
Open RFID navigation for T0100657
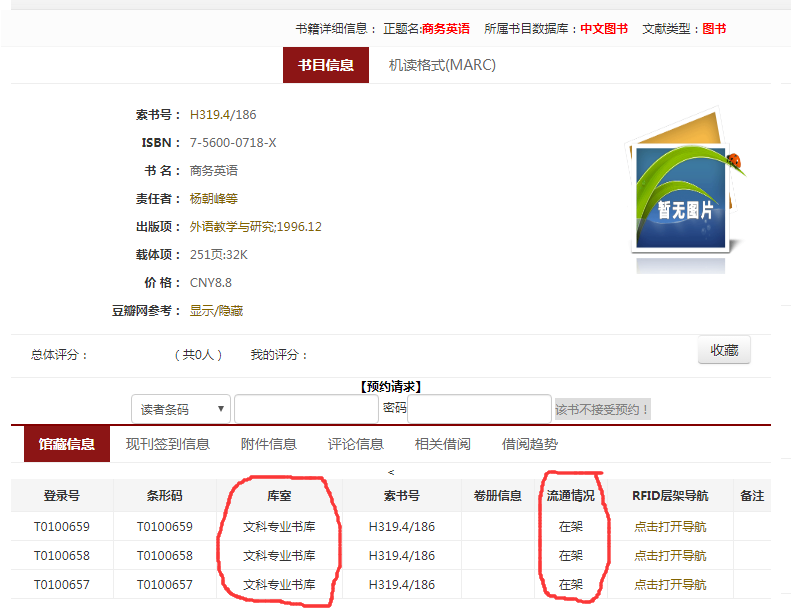(x=670, y=584)
